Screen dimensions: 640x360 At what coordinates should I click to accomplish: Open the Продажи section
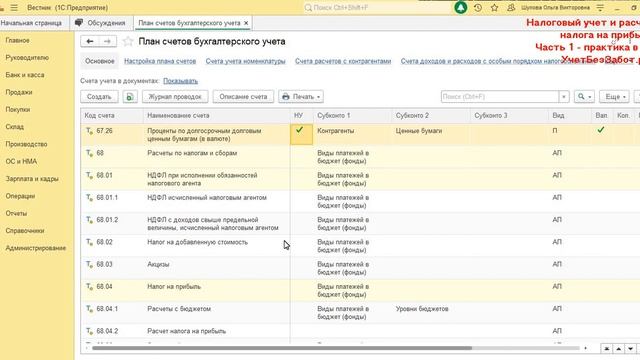(x=19, y=92)
